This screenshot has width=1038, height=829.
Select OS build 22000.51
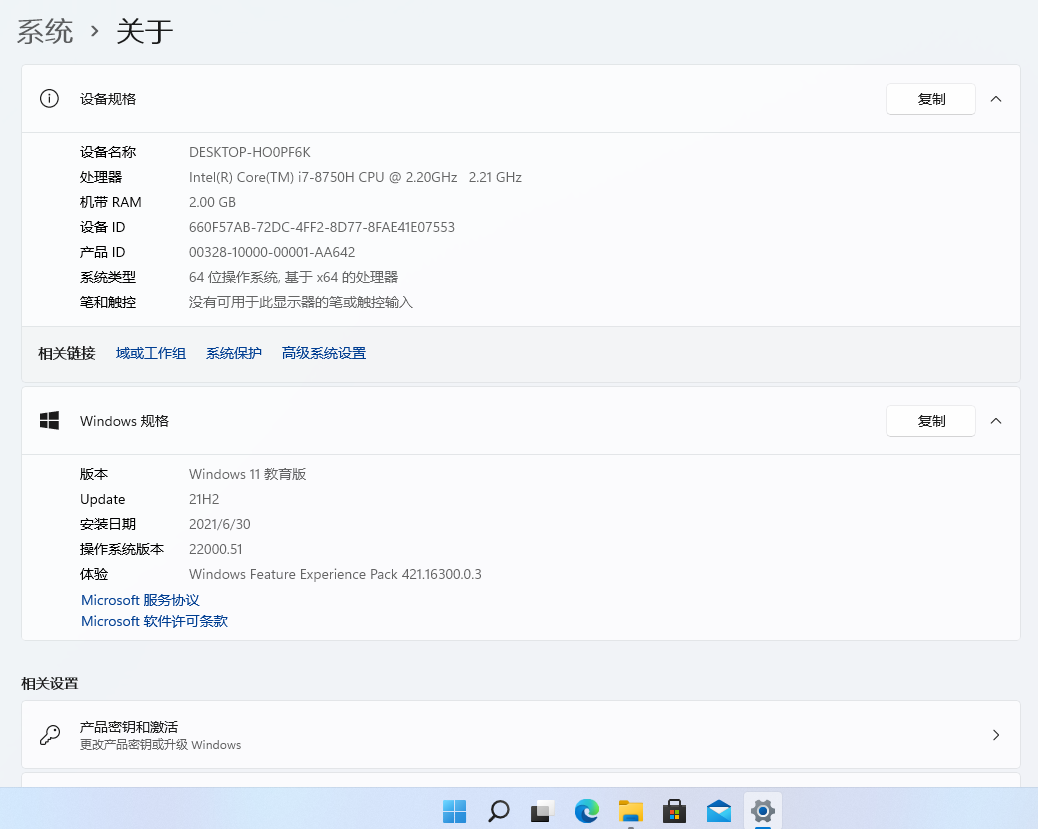point(216,550)
